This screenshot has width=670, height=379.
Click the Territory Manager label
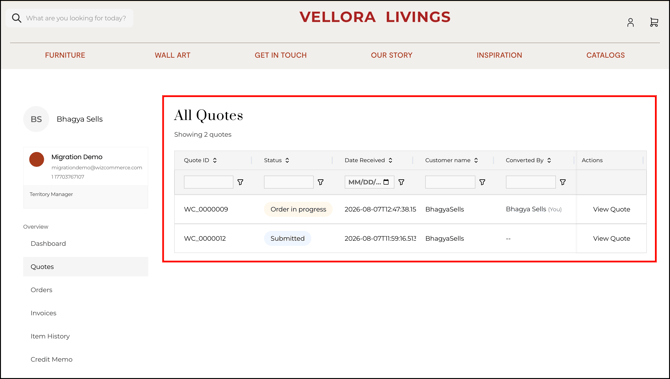[51, 194]
